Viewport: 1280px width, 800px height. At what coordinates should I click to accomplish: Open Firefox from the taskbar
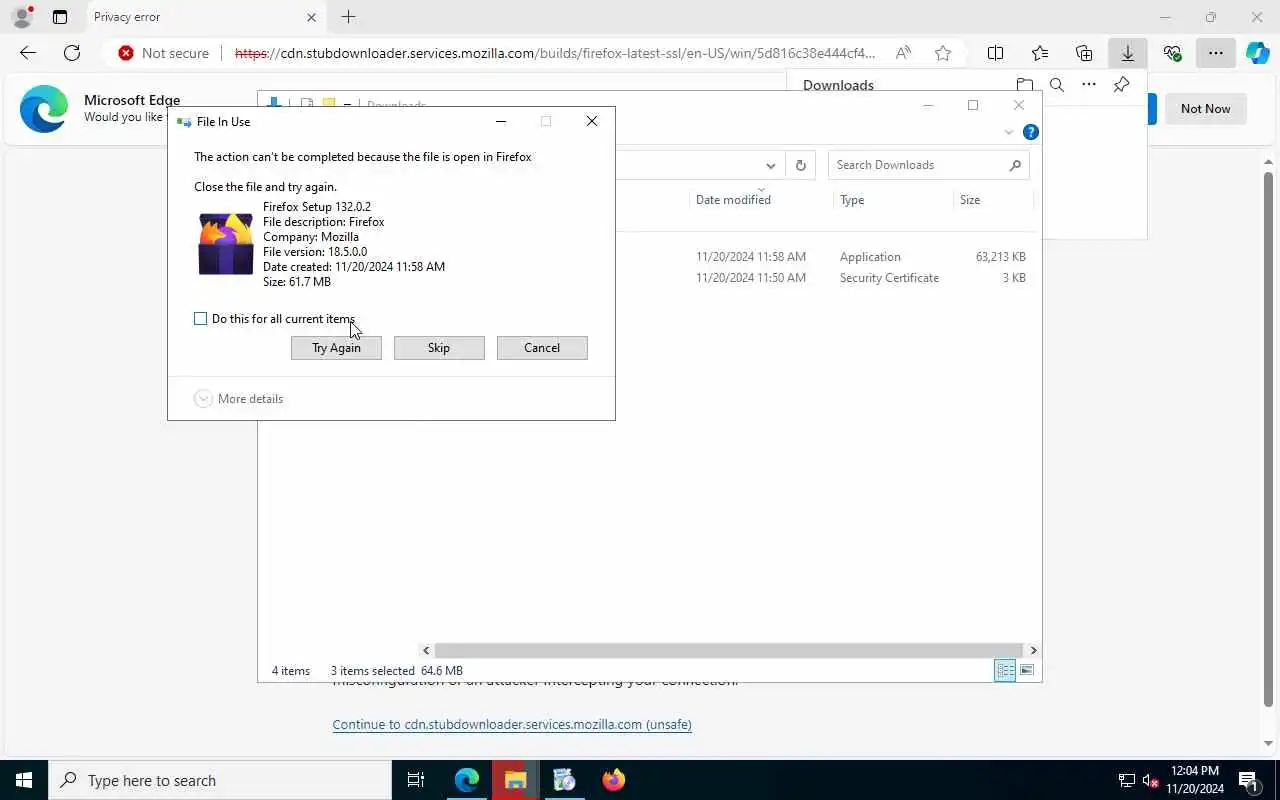pyautogui.click(x=614, y=780)
